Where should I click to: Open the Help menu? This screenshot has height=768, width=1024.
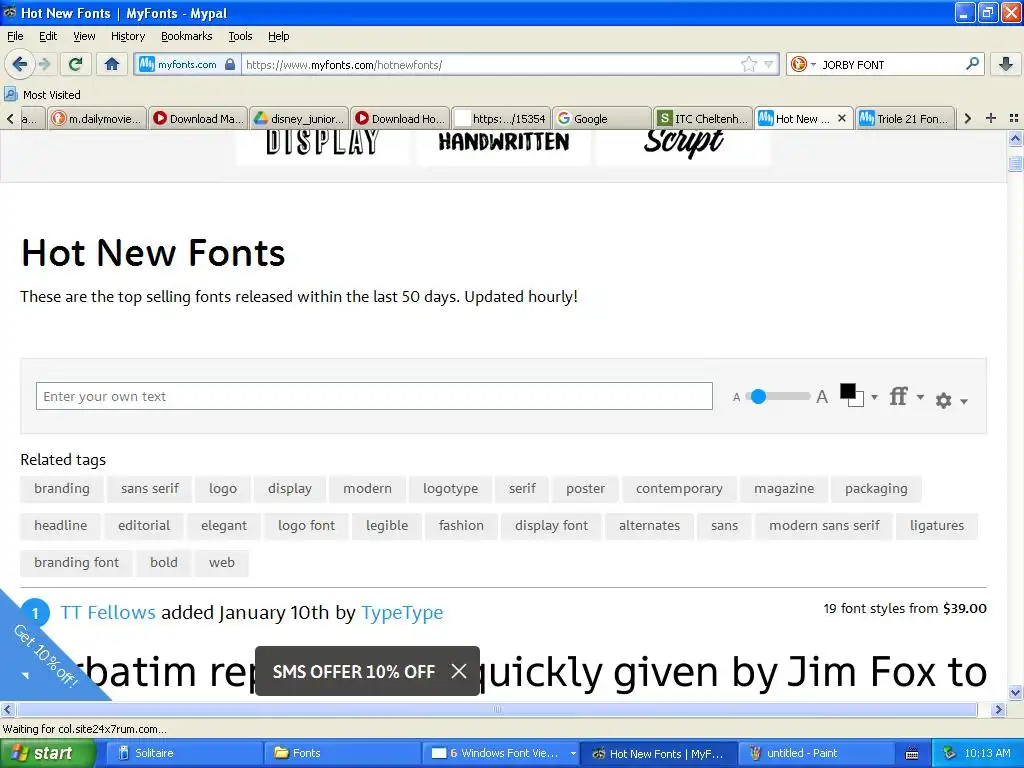click(x=278, y=36)
